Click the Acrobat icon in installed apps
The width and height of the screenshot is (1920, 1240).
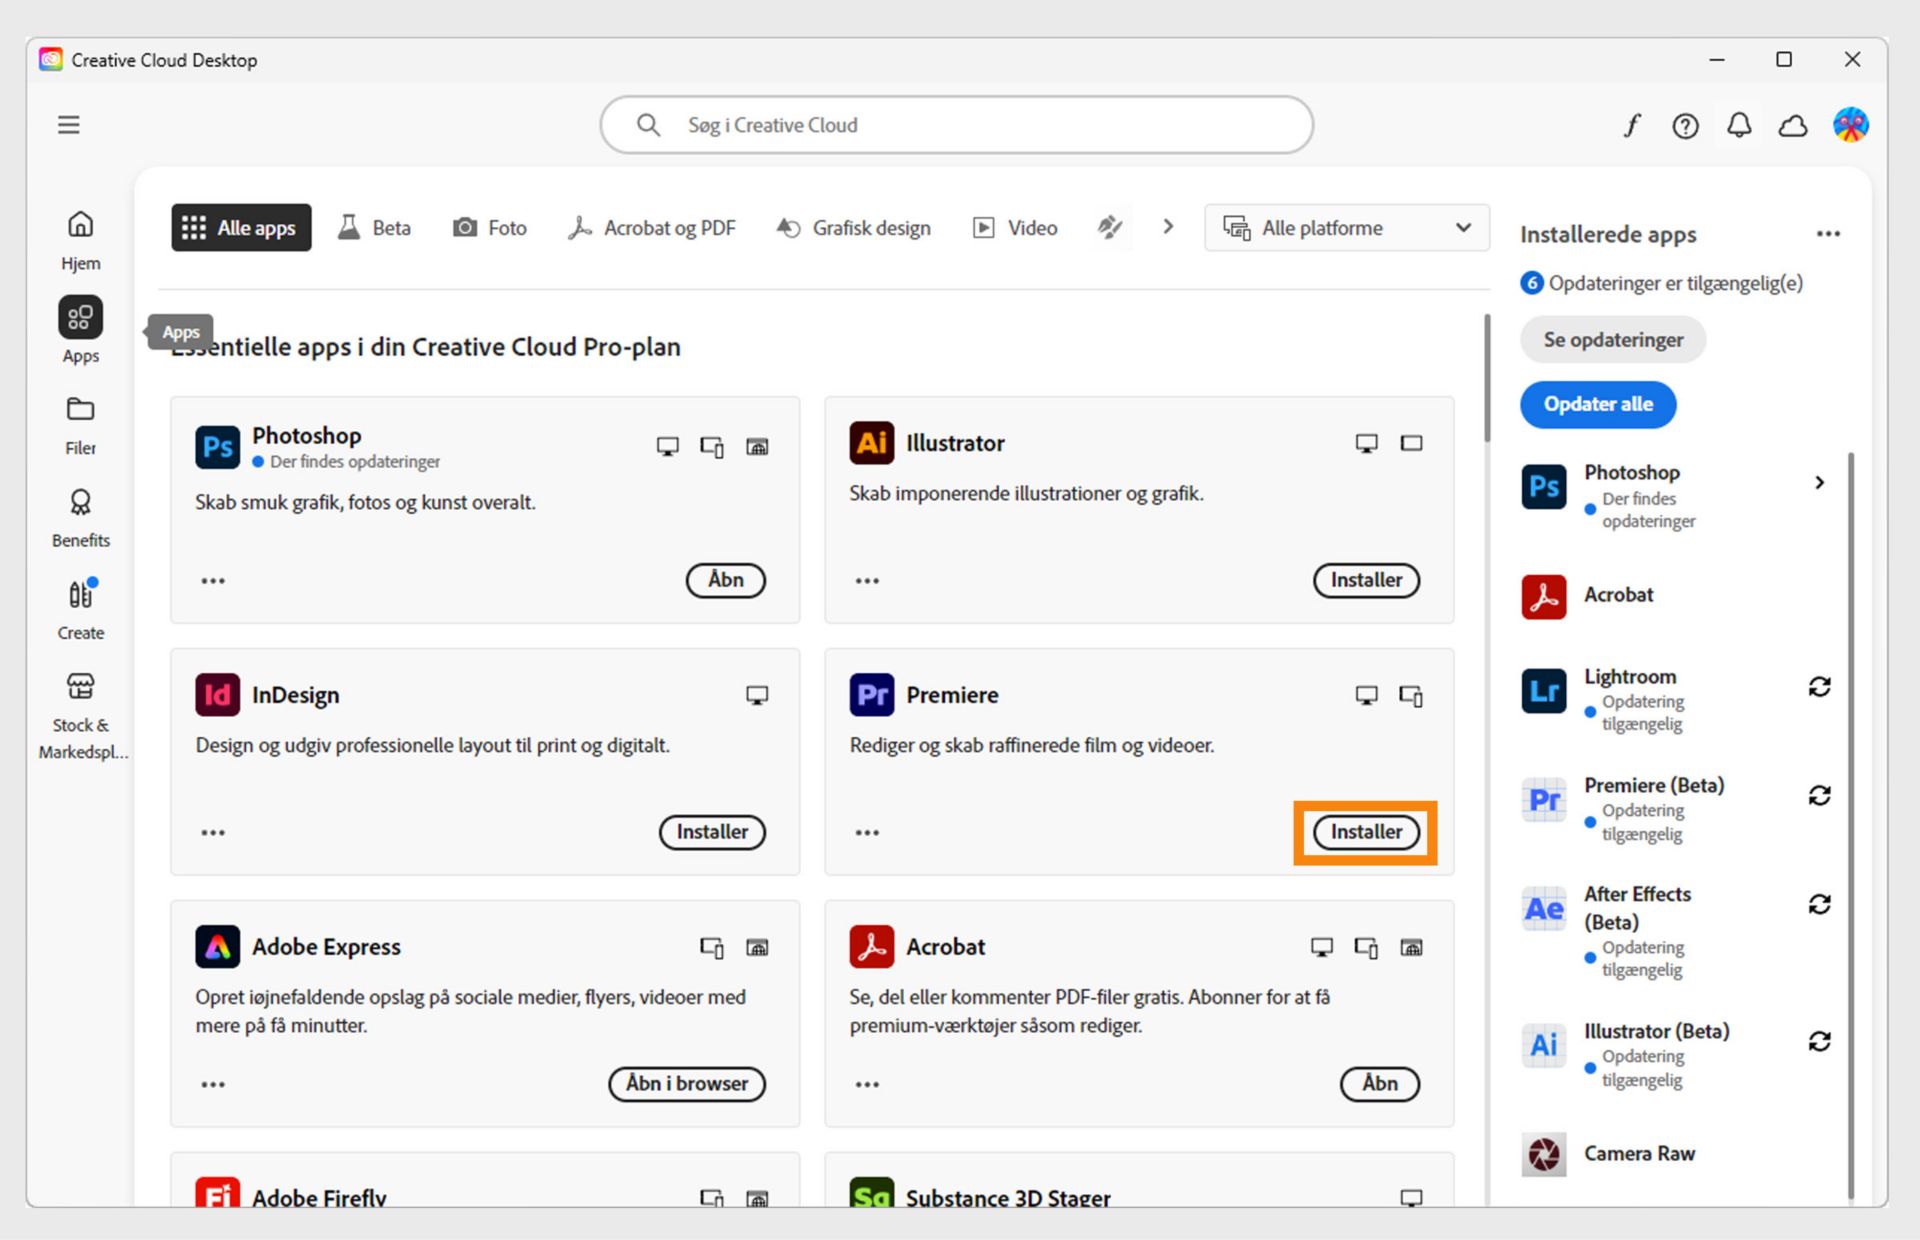coord(1544,597)
